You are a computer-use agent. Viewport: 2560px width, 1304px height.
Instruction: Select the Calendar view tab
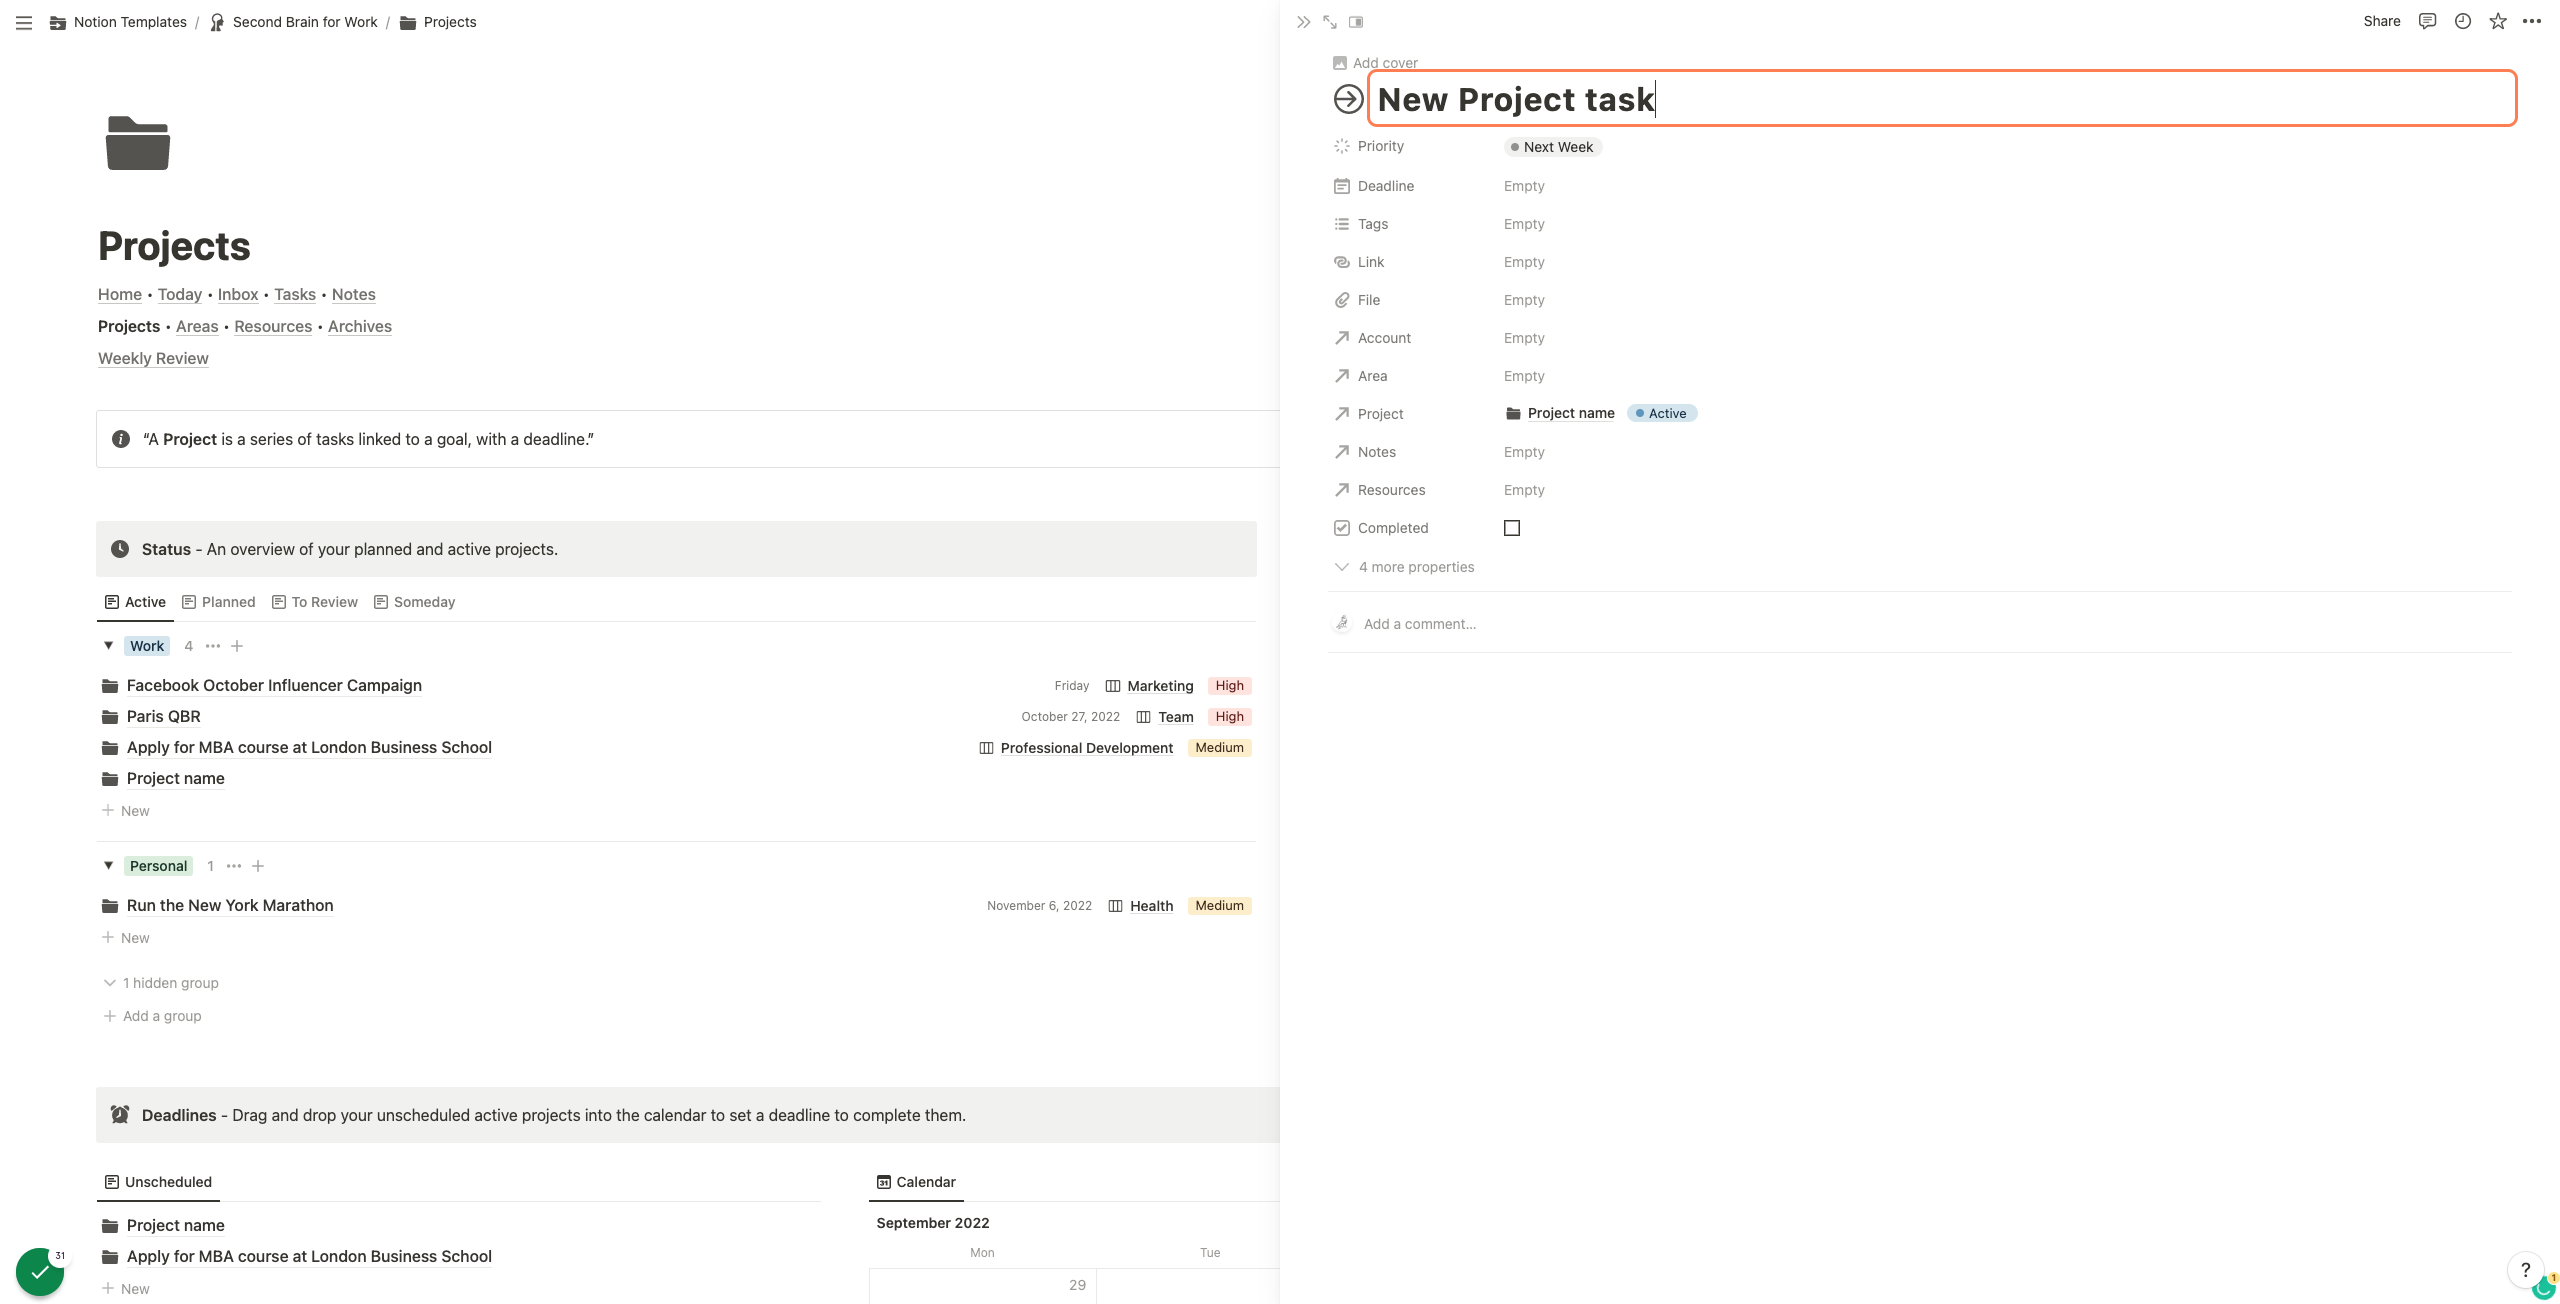coord(916,1182)
